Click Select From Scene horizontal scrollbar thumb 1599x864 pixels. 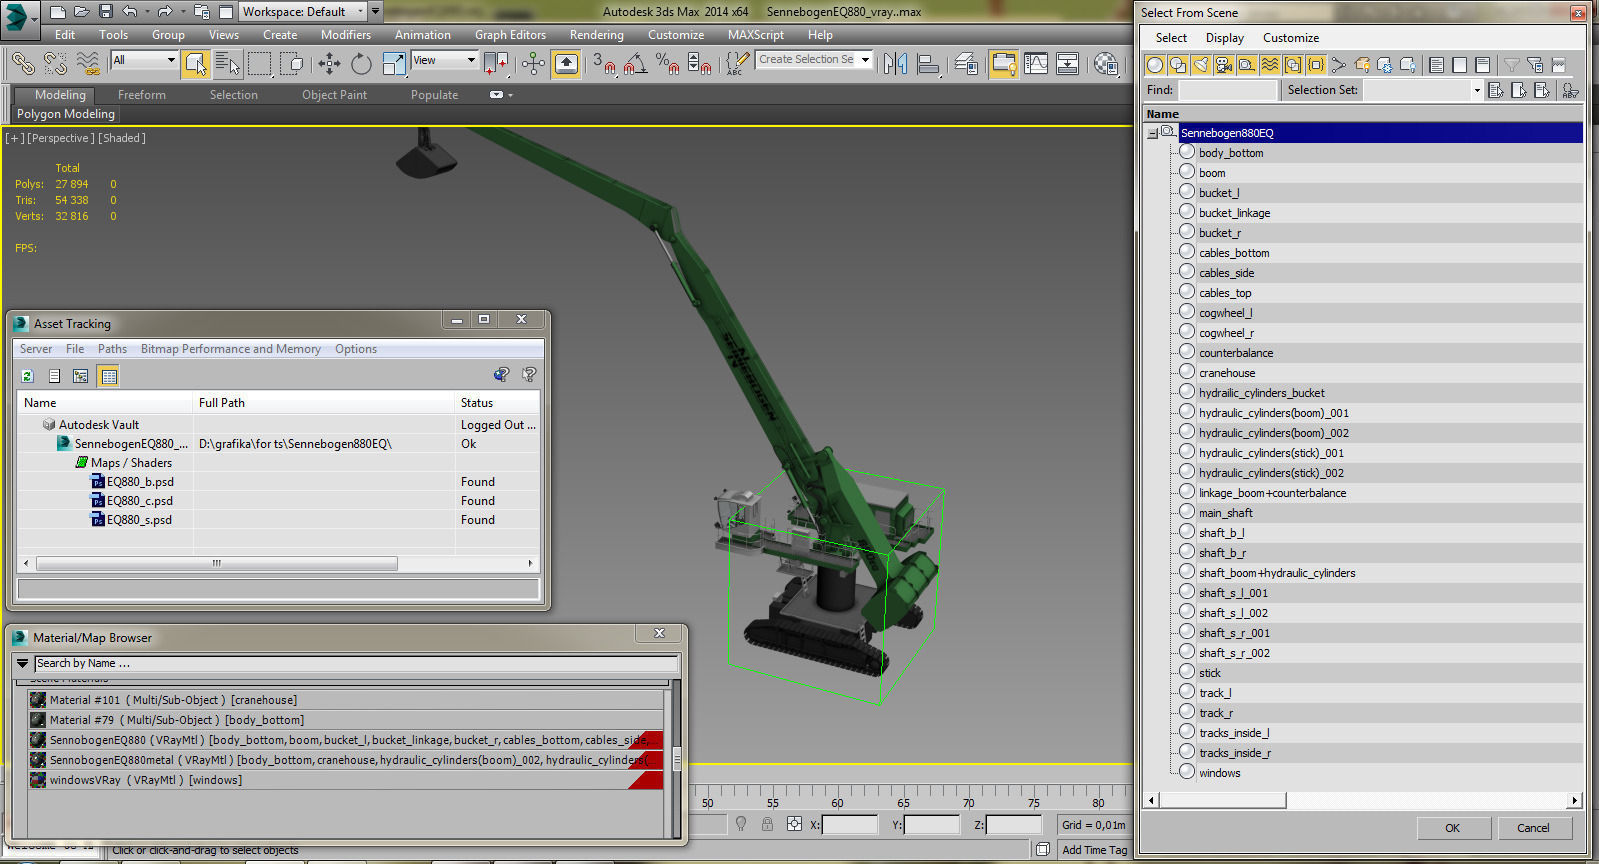tap(1222, 800)
